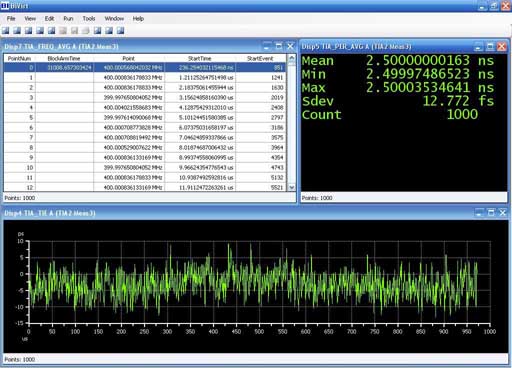Click the third blue toolbar icon
The height and width of the screenshot is (368, 512).
click(29, 31)
